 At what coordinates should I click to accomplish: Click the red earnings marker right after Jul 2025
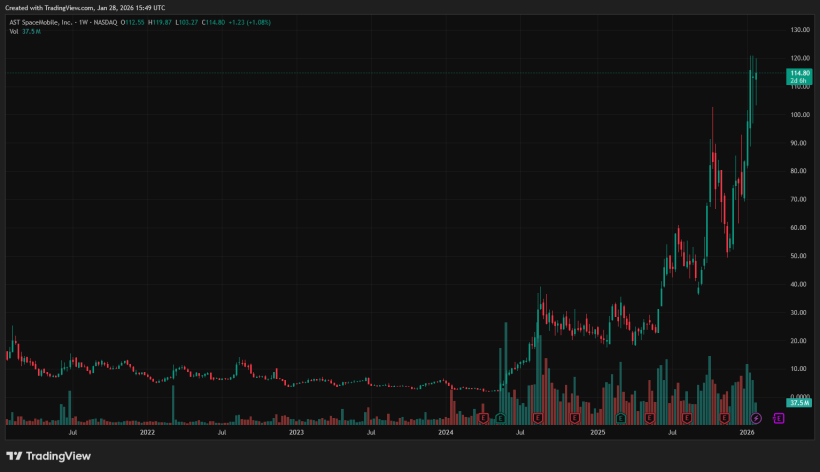687,417
